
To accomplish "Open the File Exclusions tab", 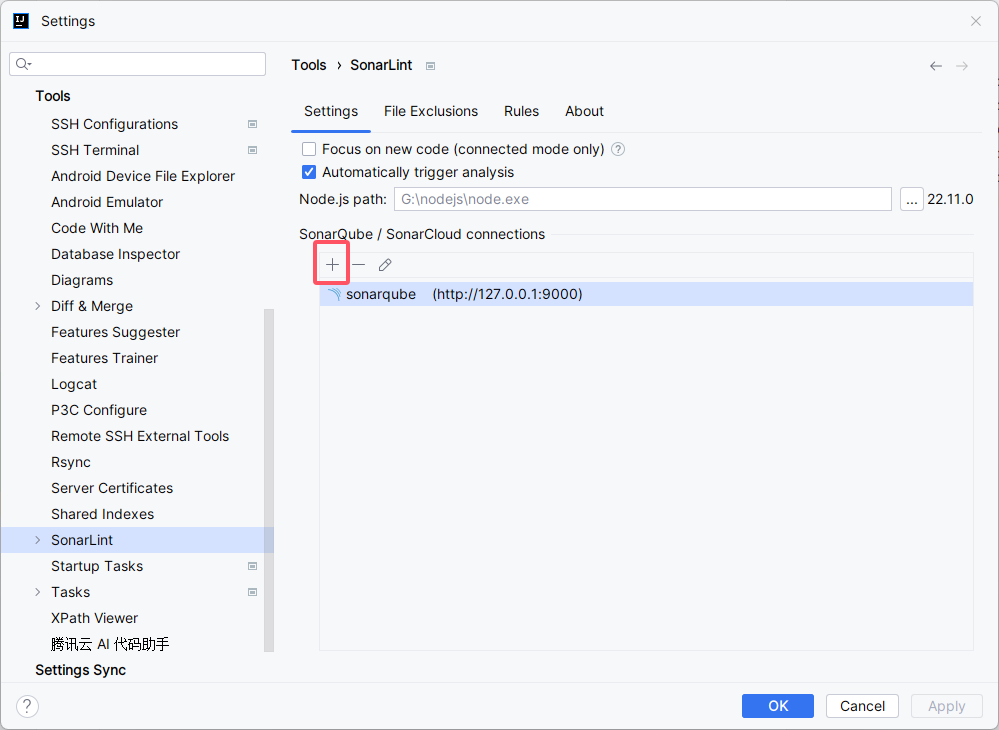I will pyautogui.click(x=431, y=111).
